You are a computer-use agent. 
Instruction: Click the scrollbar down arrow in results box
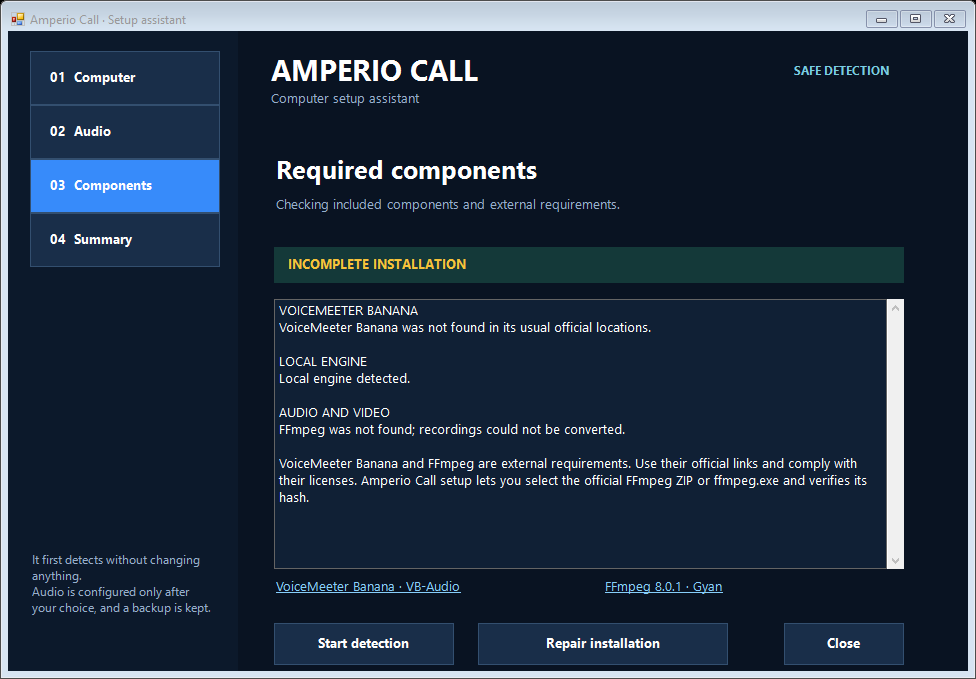[895, 560]
